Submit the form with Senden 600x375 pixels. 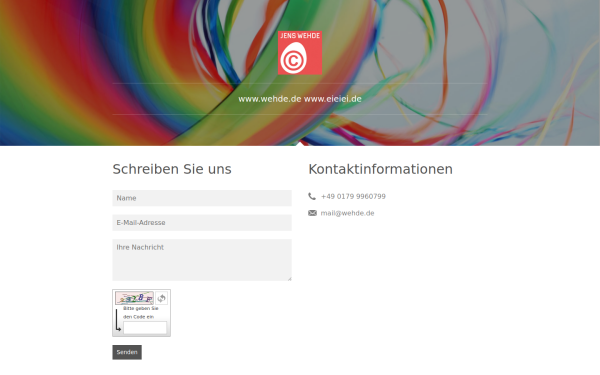[127, 352]
